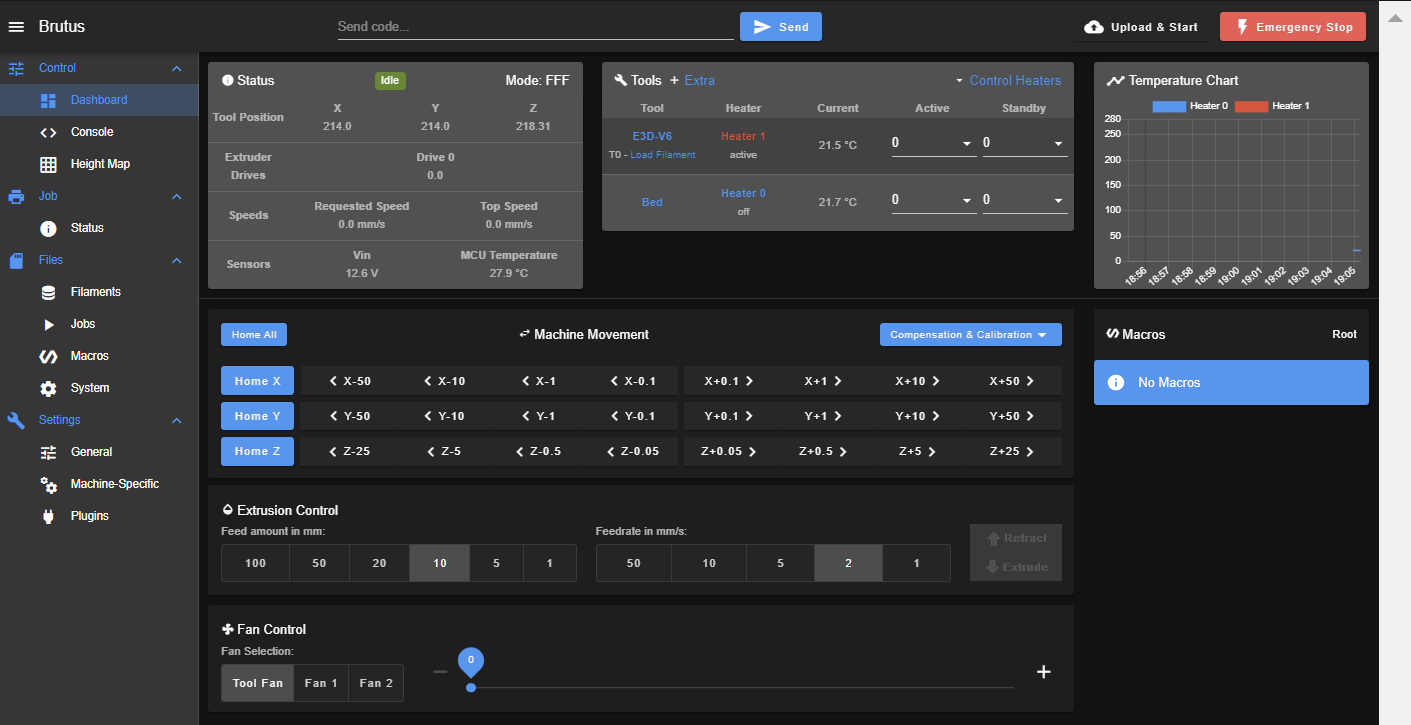Collapse the Files sidebar group
1411x725 pixels.
177,260
